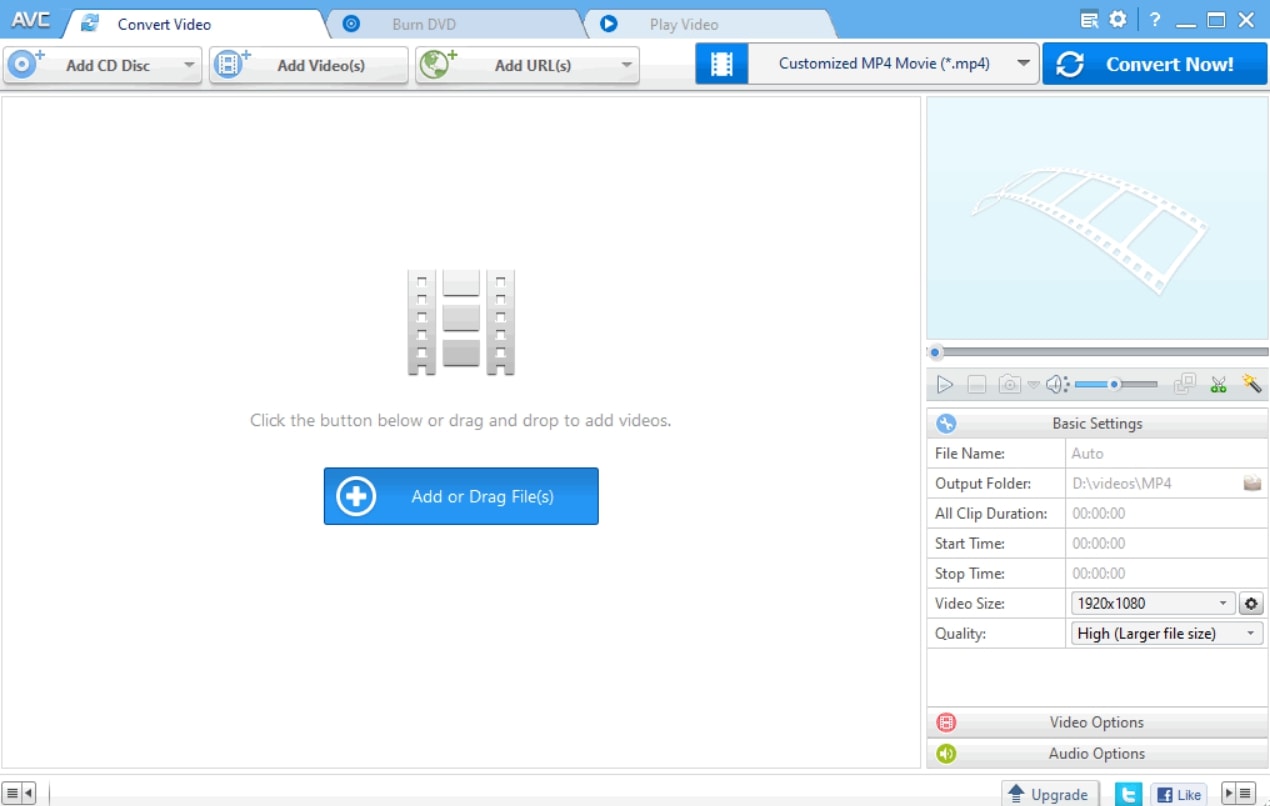Click the Twitter share icon
This screenshot has width=1270, height=806.
point(1128,794)
